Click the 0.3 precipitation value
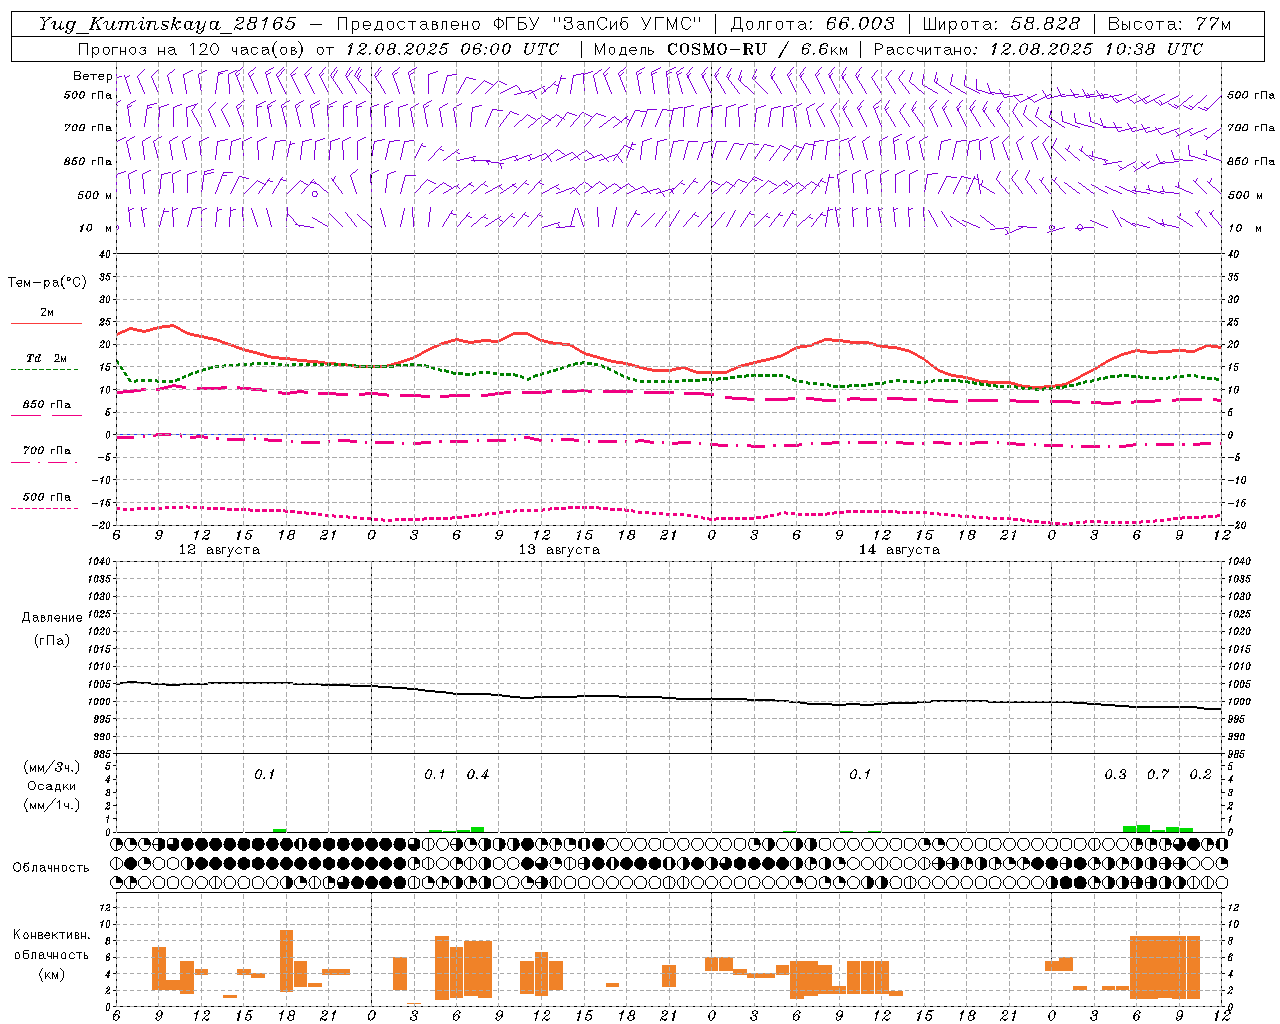This screenshot has height=1024, width=1280. coord(1115,775)
